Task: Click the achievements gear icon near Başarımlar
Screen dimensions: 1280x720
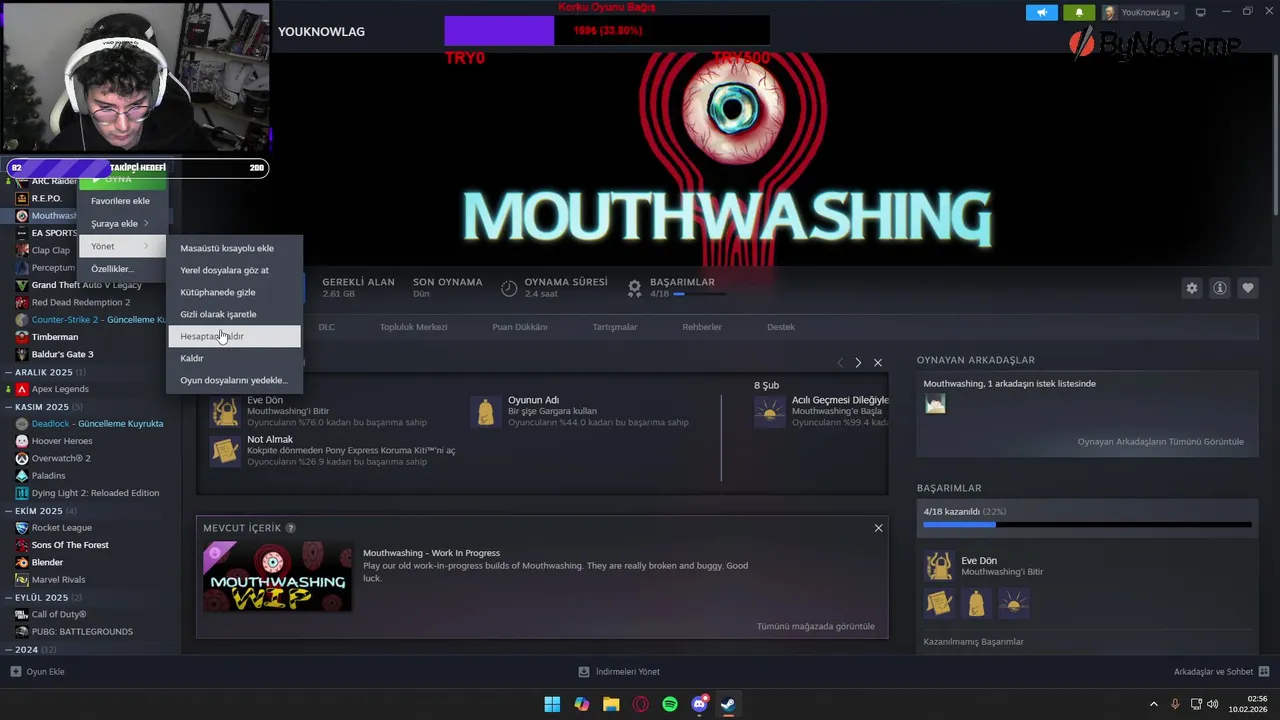Action: tap(634, 288)
